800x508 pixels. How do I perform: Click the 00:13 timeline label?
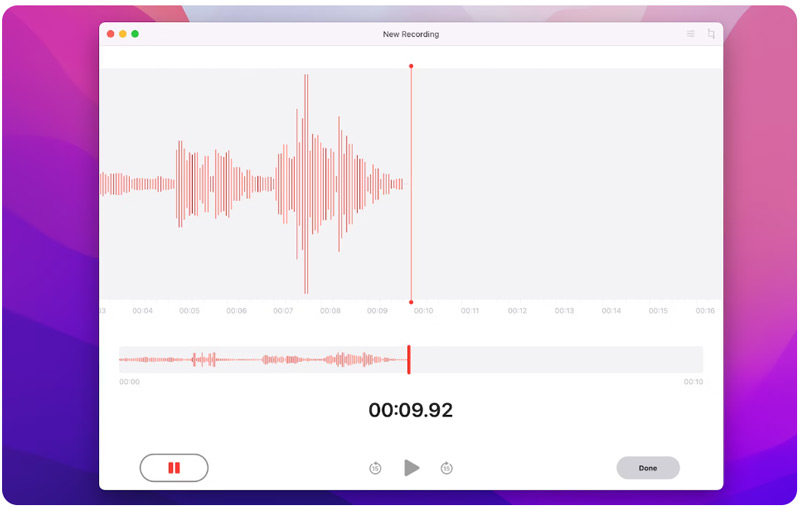pyautogui.click(x=564, y=311)
